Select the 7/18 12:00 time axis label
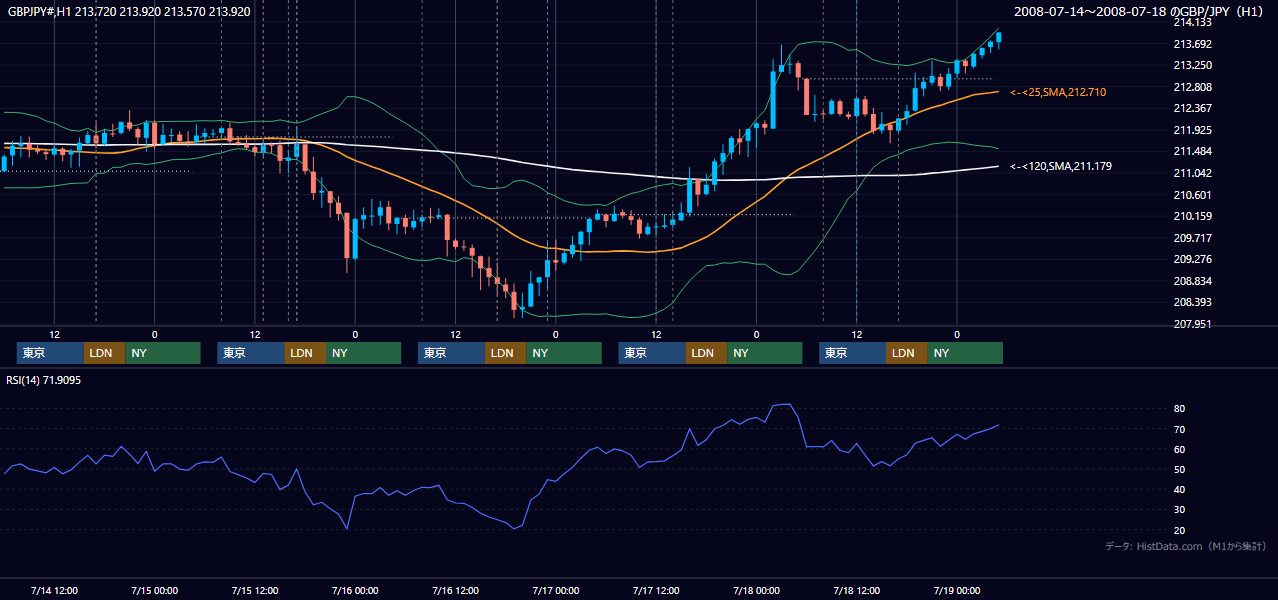Image resolution: width=1278 pixels, height=600 pixels. 857,590
